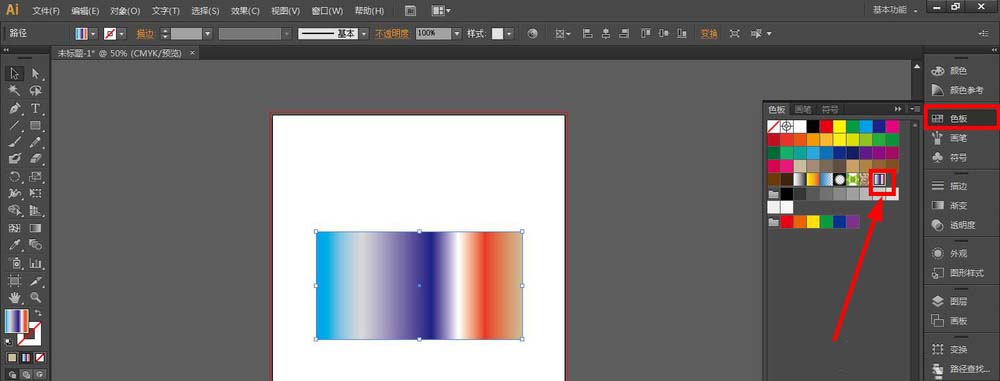Open fill color dropdown in control bar
Image resolution: width=1000 pixels, height=381 pixels.
[93, 34]
